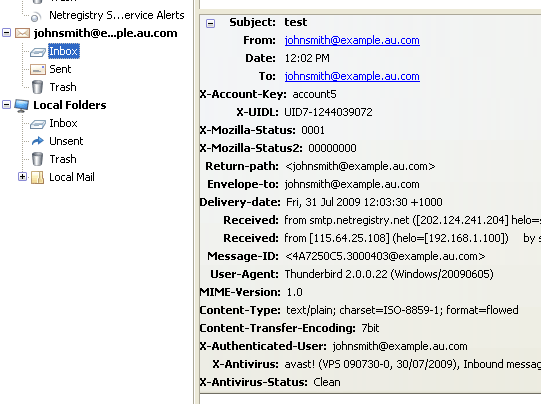Click the X-Account-Key value account5

[x=314, y=94]
